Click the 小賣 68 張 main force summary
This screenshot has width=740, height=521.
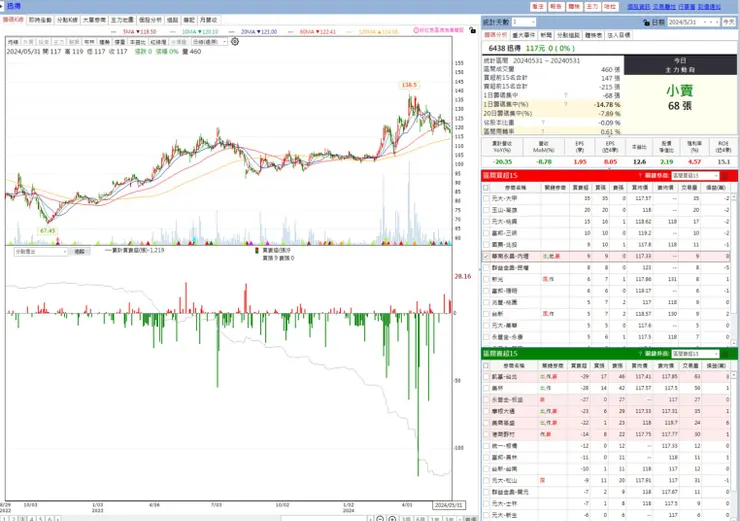coord(680,98)
